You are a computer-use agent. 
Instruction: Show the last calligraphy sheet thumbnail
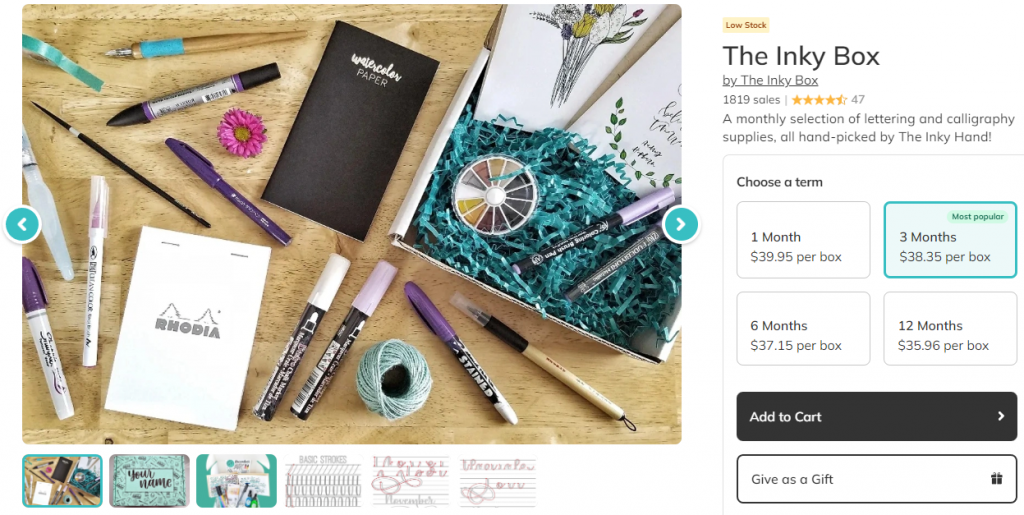(x=497, y=481)
